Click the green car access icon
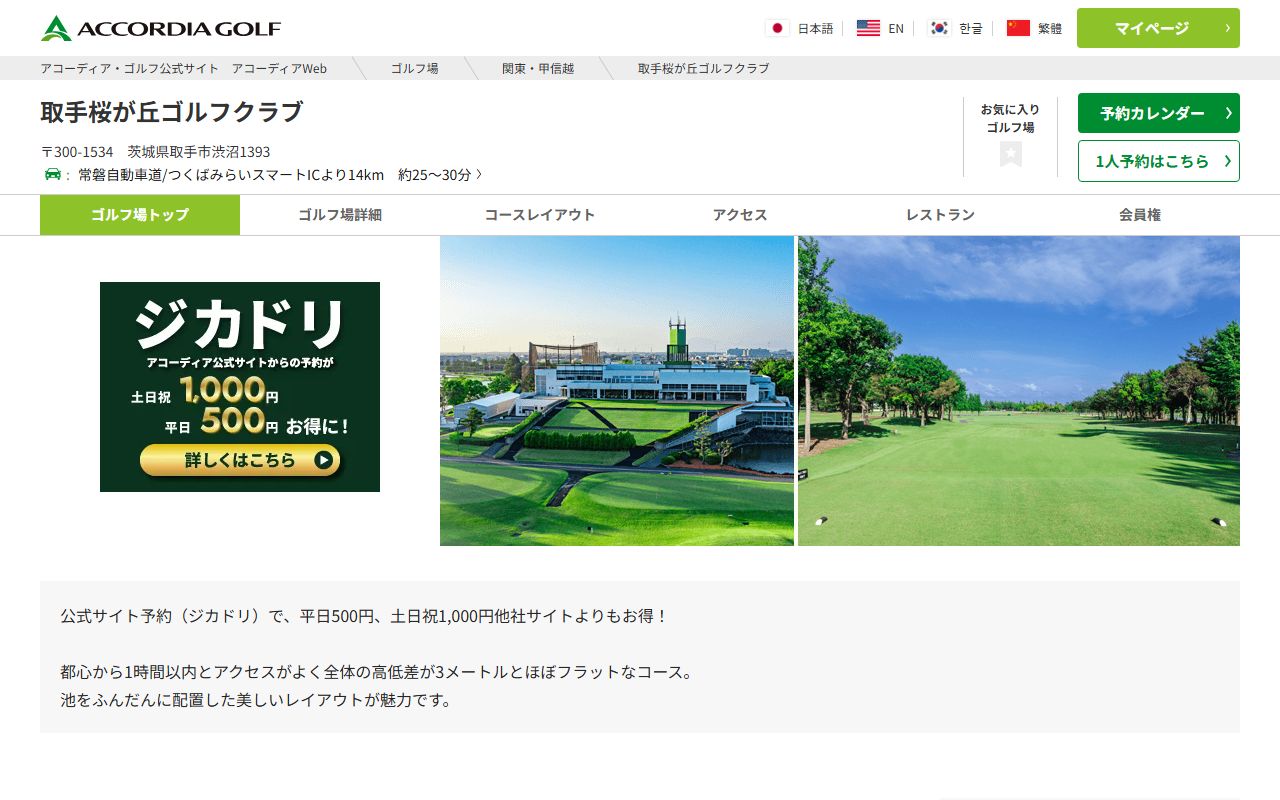 (53, 174)
